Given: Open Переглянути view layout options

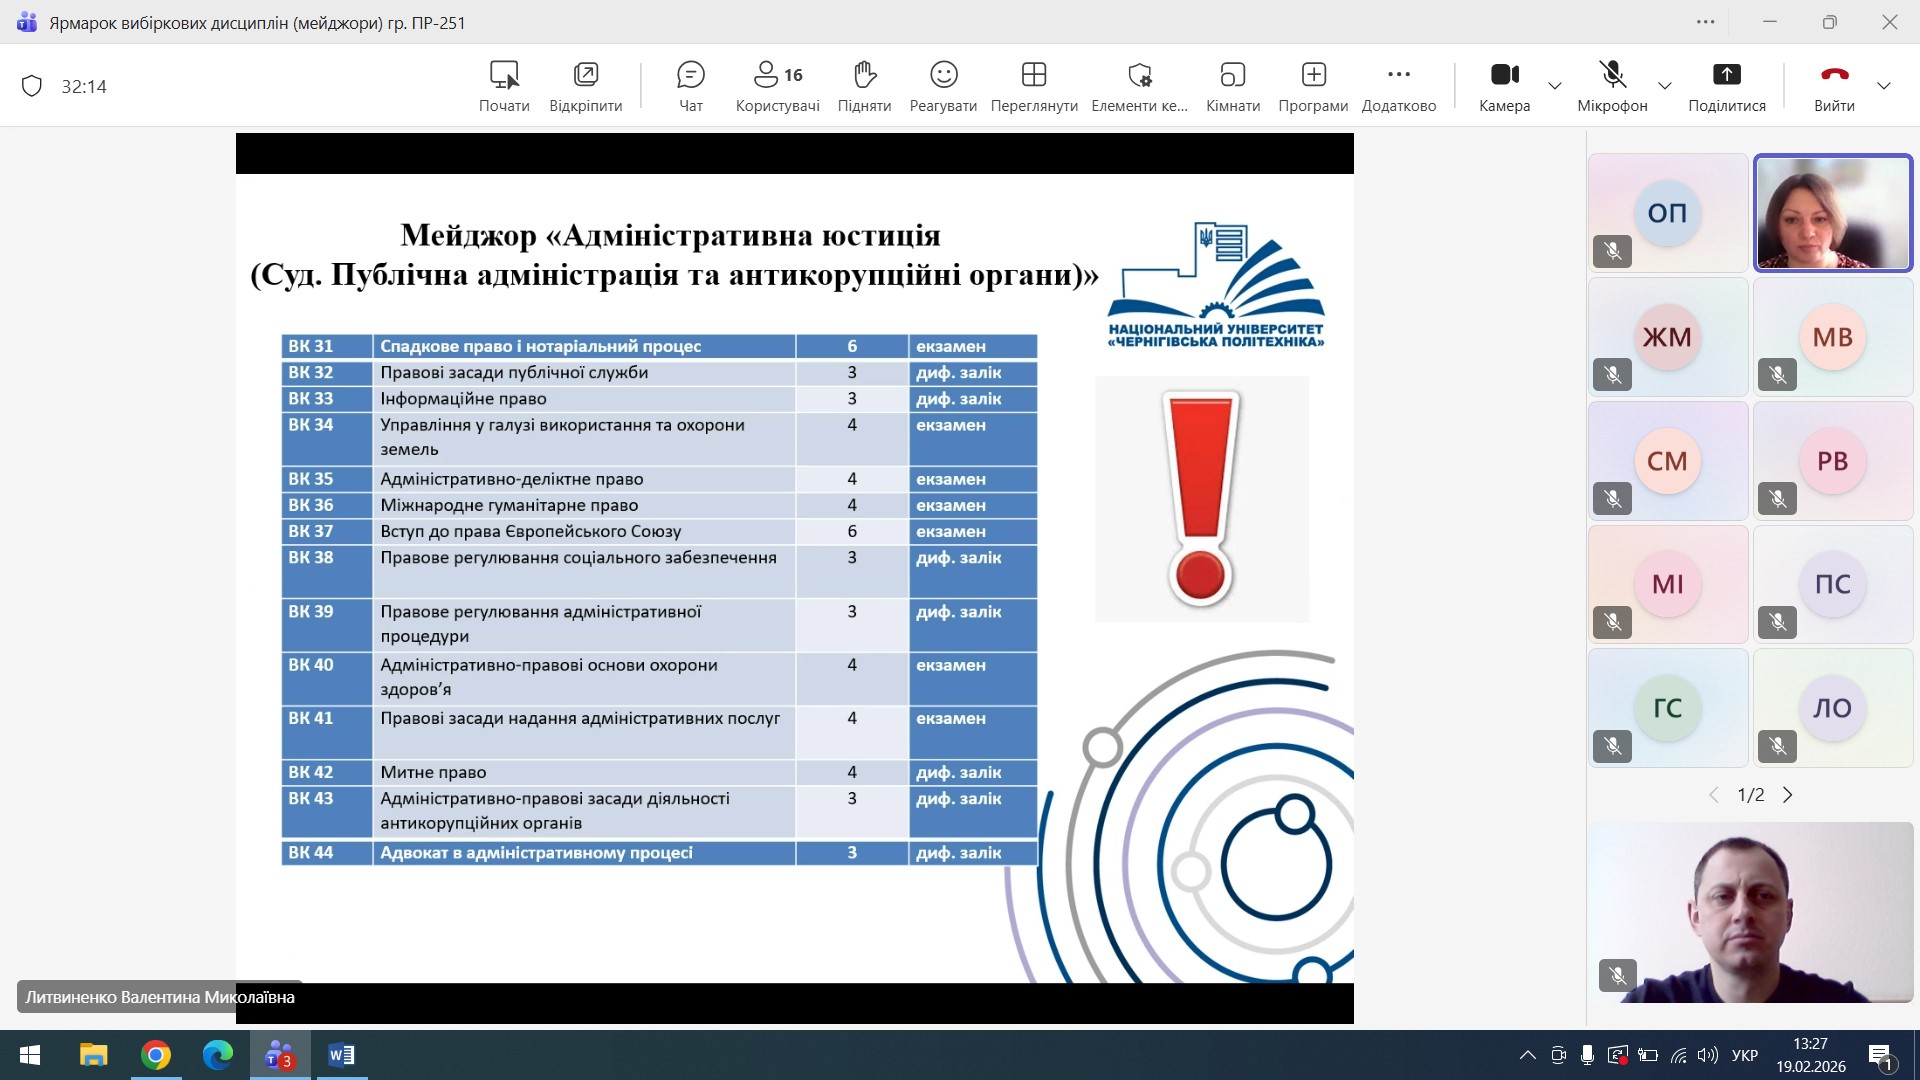Looking at the screenshot, I should pyautogui.click(x=1033, y=85).
